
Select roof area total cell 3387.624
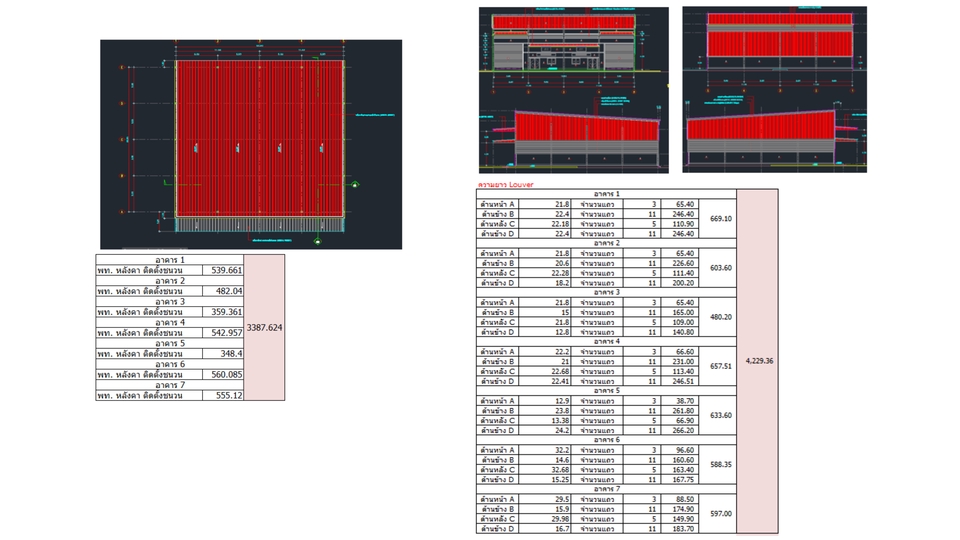(264, 327)
